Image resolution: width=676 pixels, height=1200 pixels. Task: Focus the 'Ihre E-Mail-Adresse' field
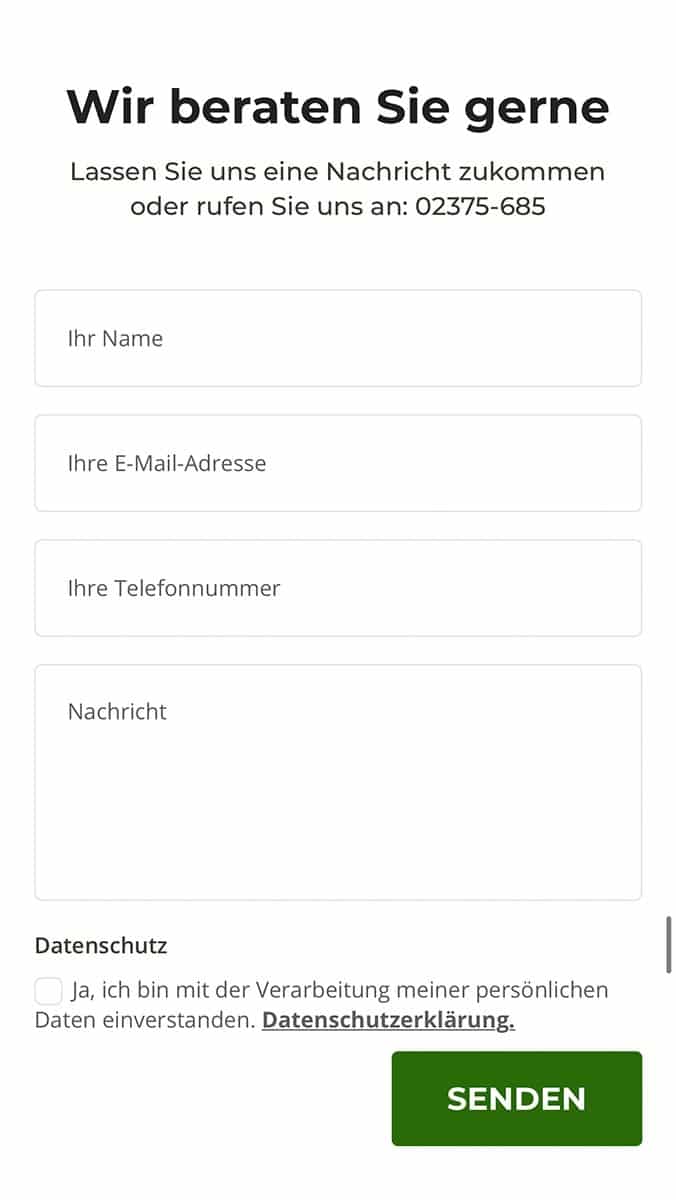pos(338,463)
